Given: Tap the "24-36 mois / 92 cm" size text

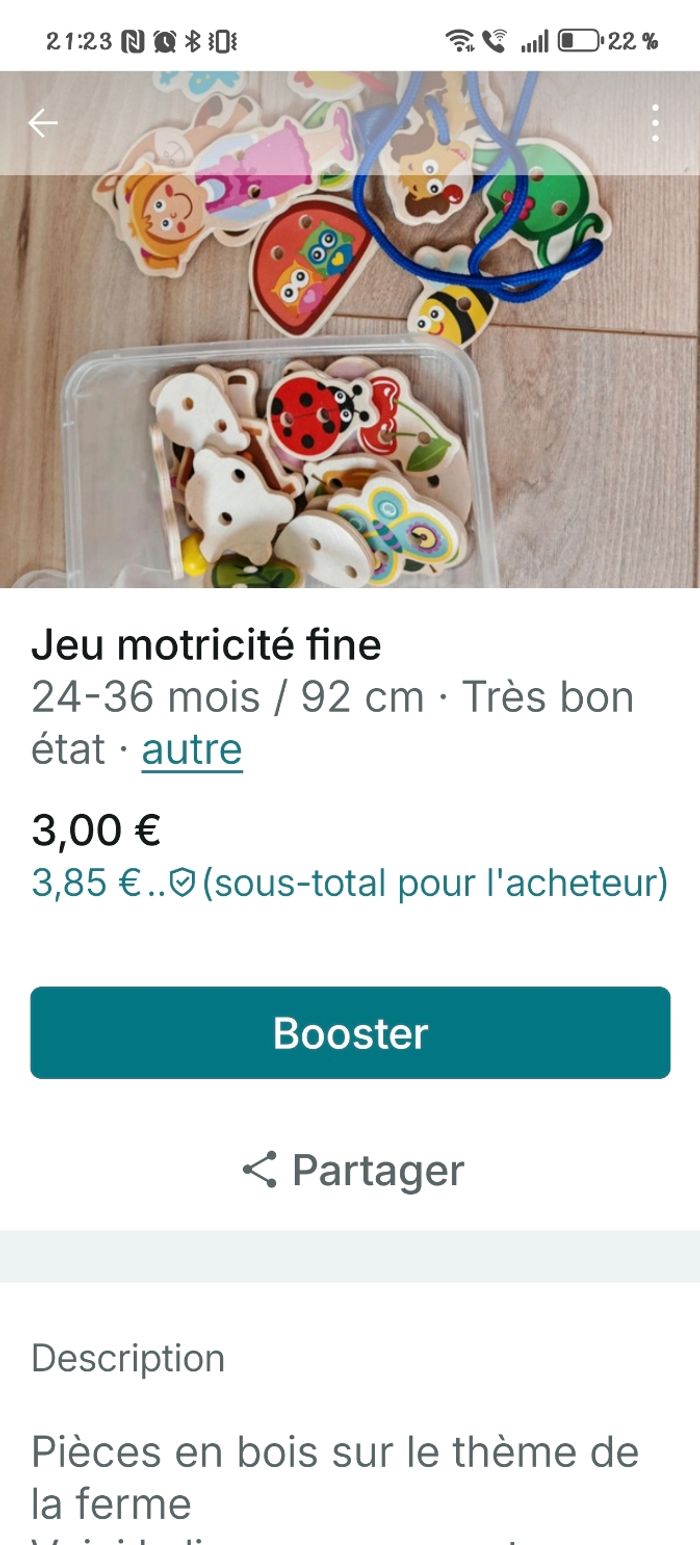Looking at the screenshot, I should point(228,697).
